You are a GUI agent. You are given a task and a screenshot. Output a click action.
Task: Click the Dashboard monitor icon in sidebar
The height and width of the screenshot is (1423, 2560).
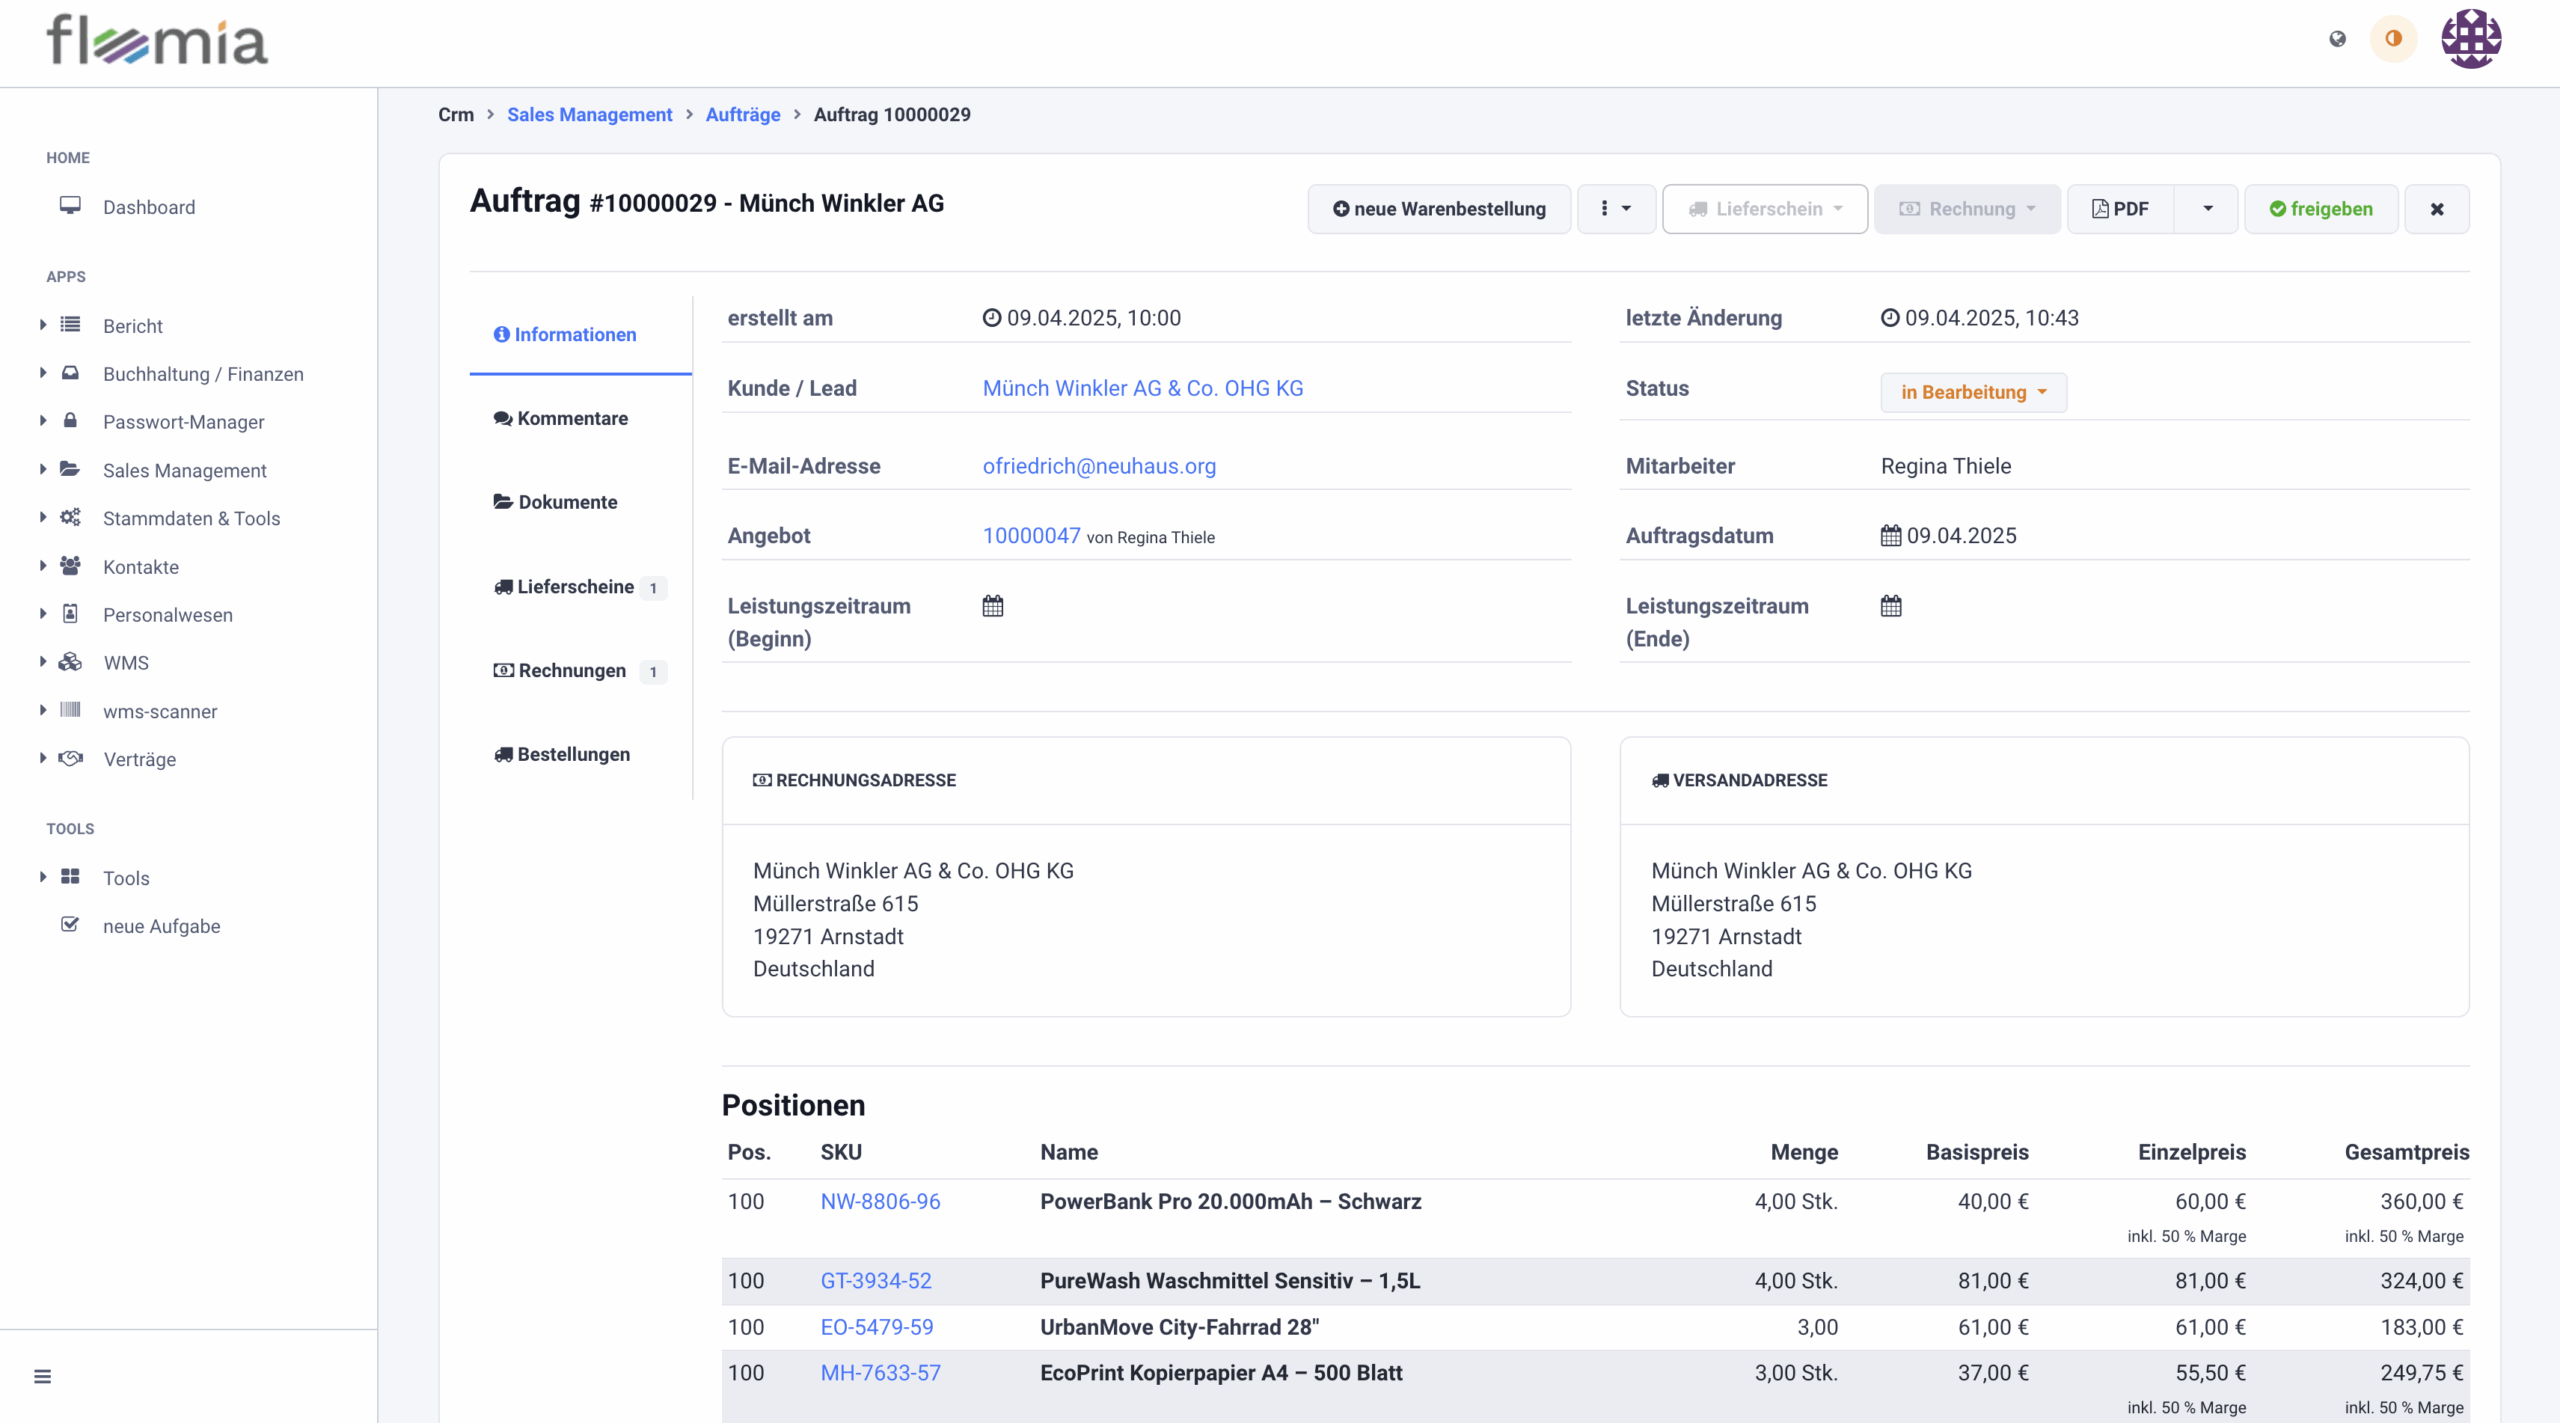click(70, 206)
